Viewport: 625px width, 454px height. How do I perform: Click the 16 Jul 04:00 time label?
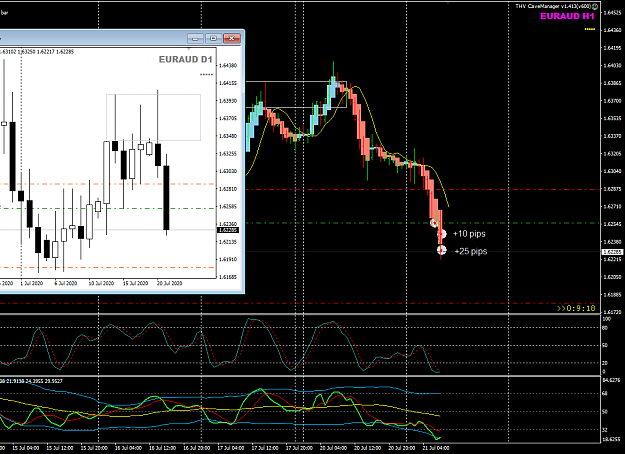point(128,448)
